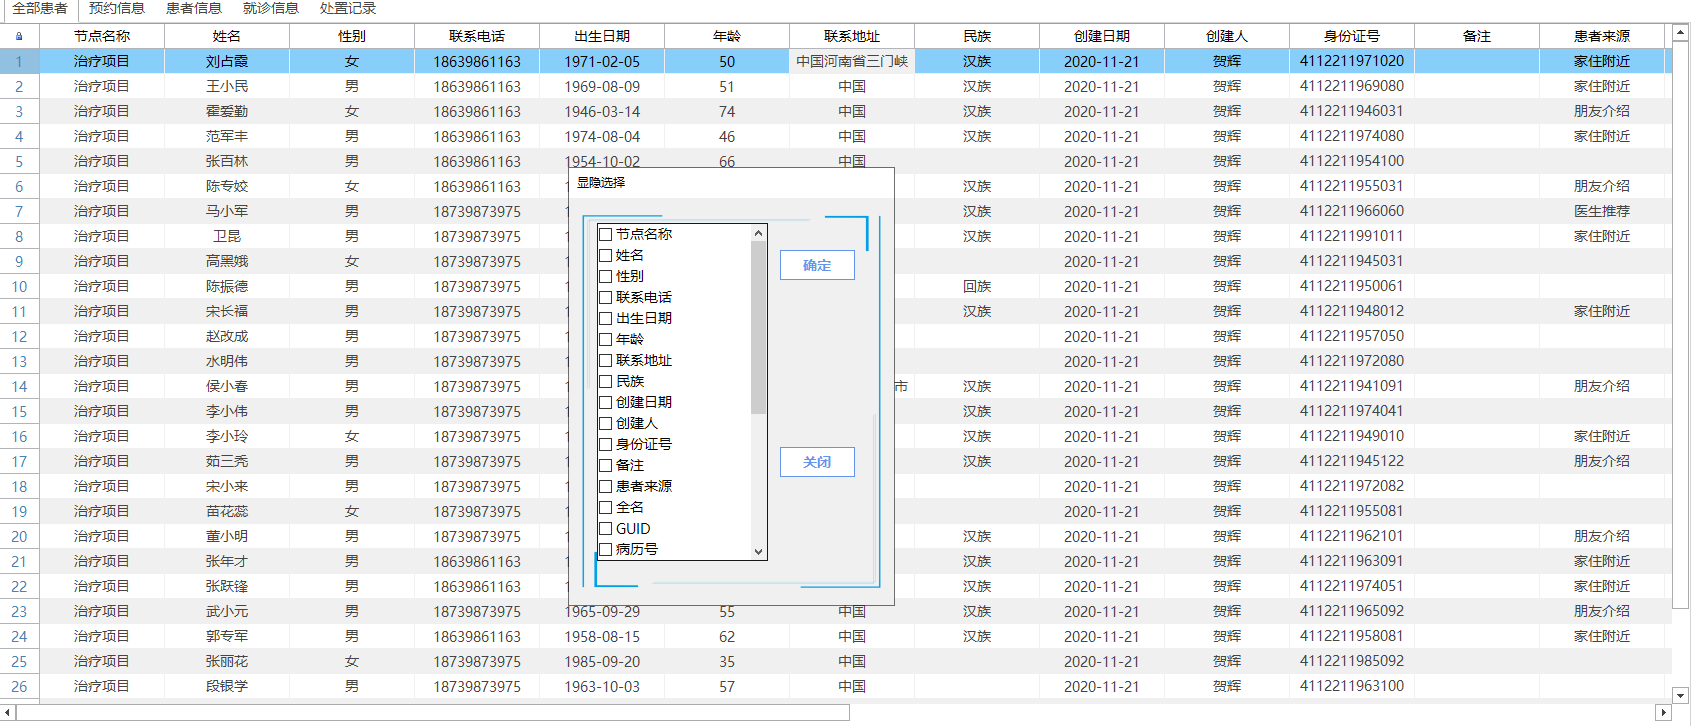Tick the 联系电话 checkbox in the list

point(605,297)
